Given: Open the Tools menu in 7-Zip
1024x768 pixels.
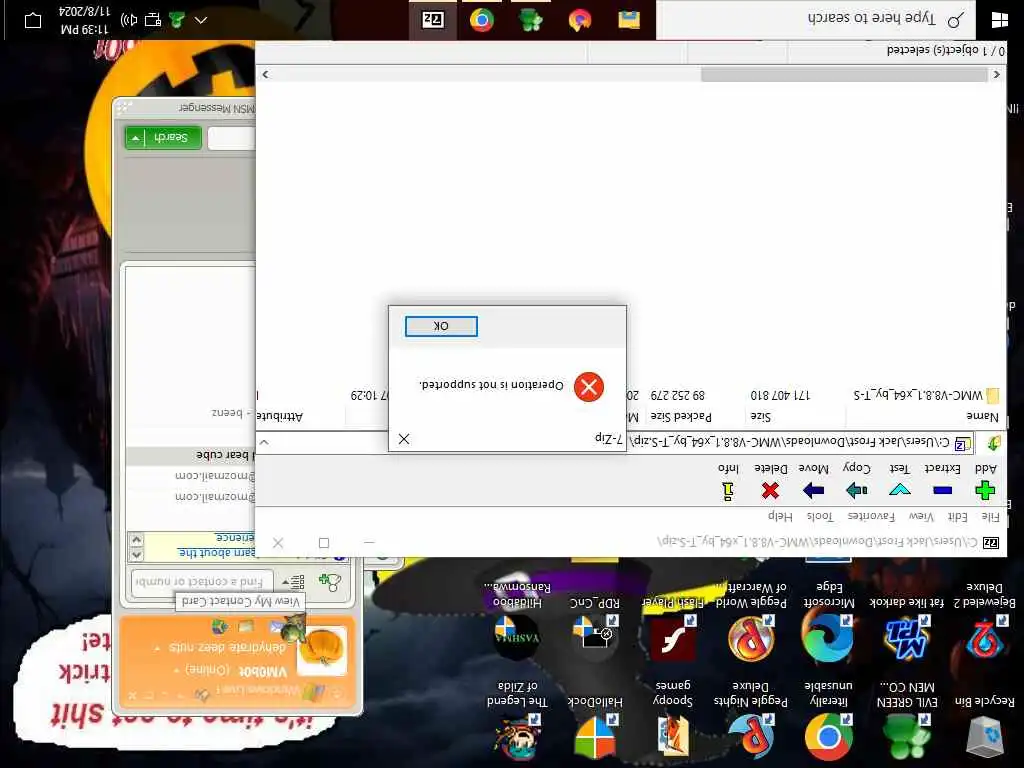Looking at the screenshot, I should click(820, 517).
